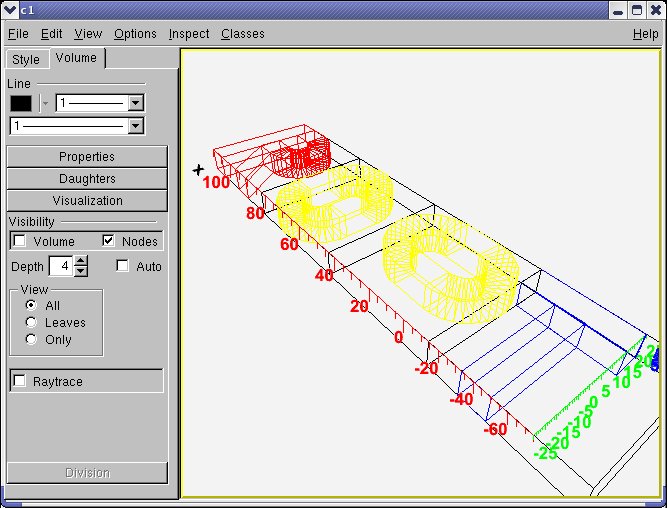
Task: Expand the line style dropdown below swatch
Action: pos(137,126)
